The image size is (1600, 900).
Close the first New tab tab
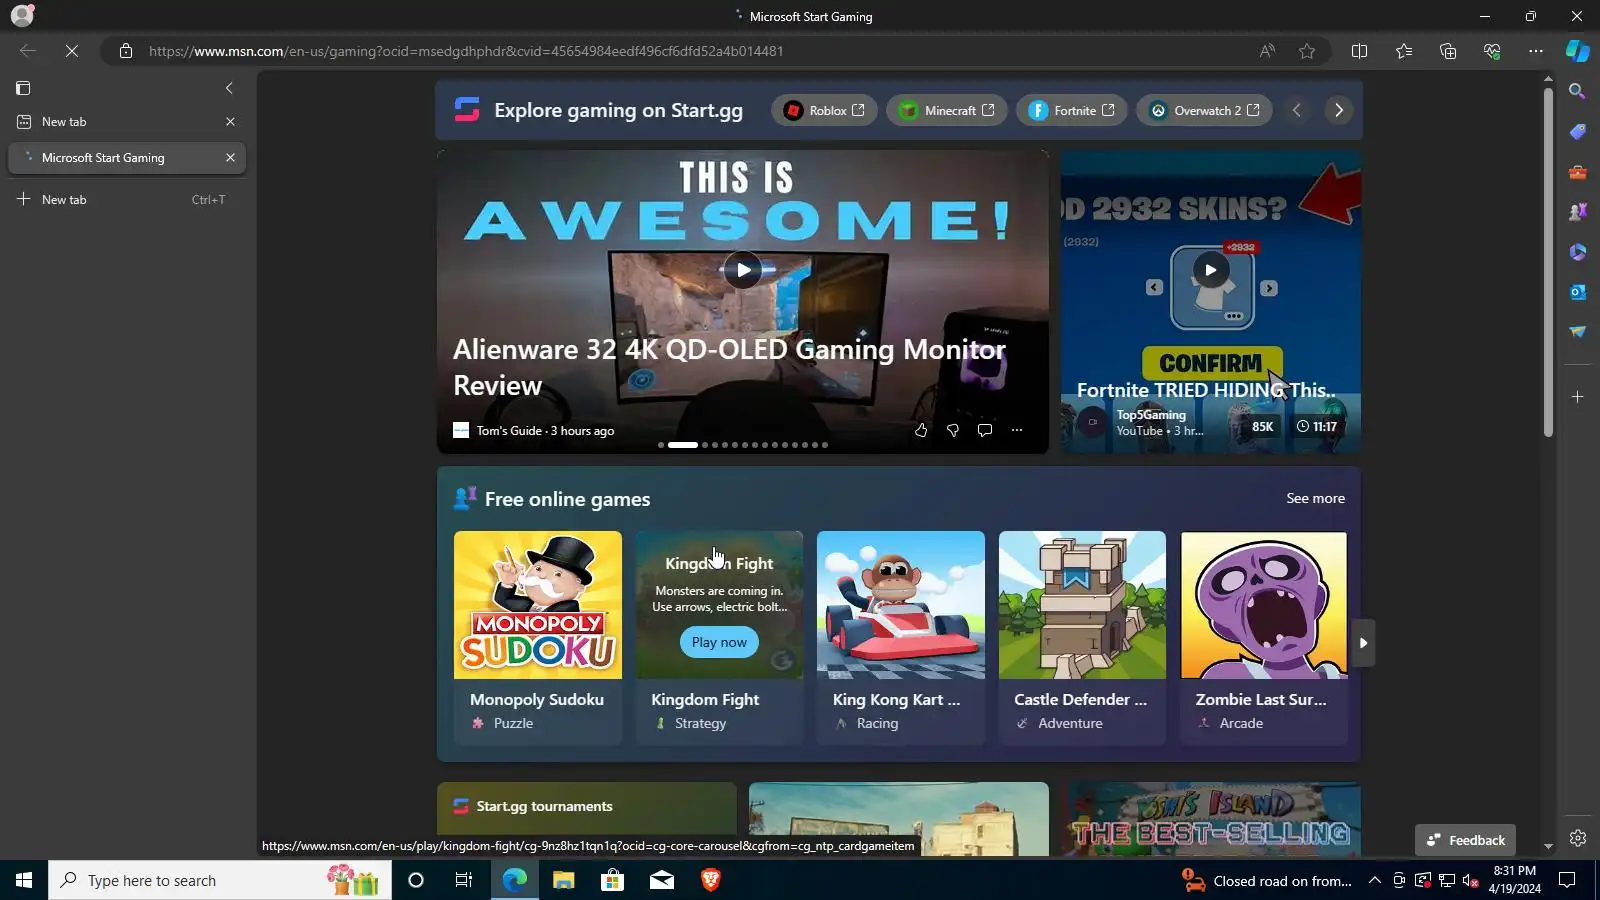(230, 122)
